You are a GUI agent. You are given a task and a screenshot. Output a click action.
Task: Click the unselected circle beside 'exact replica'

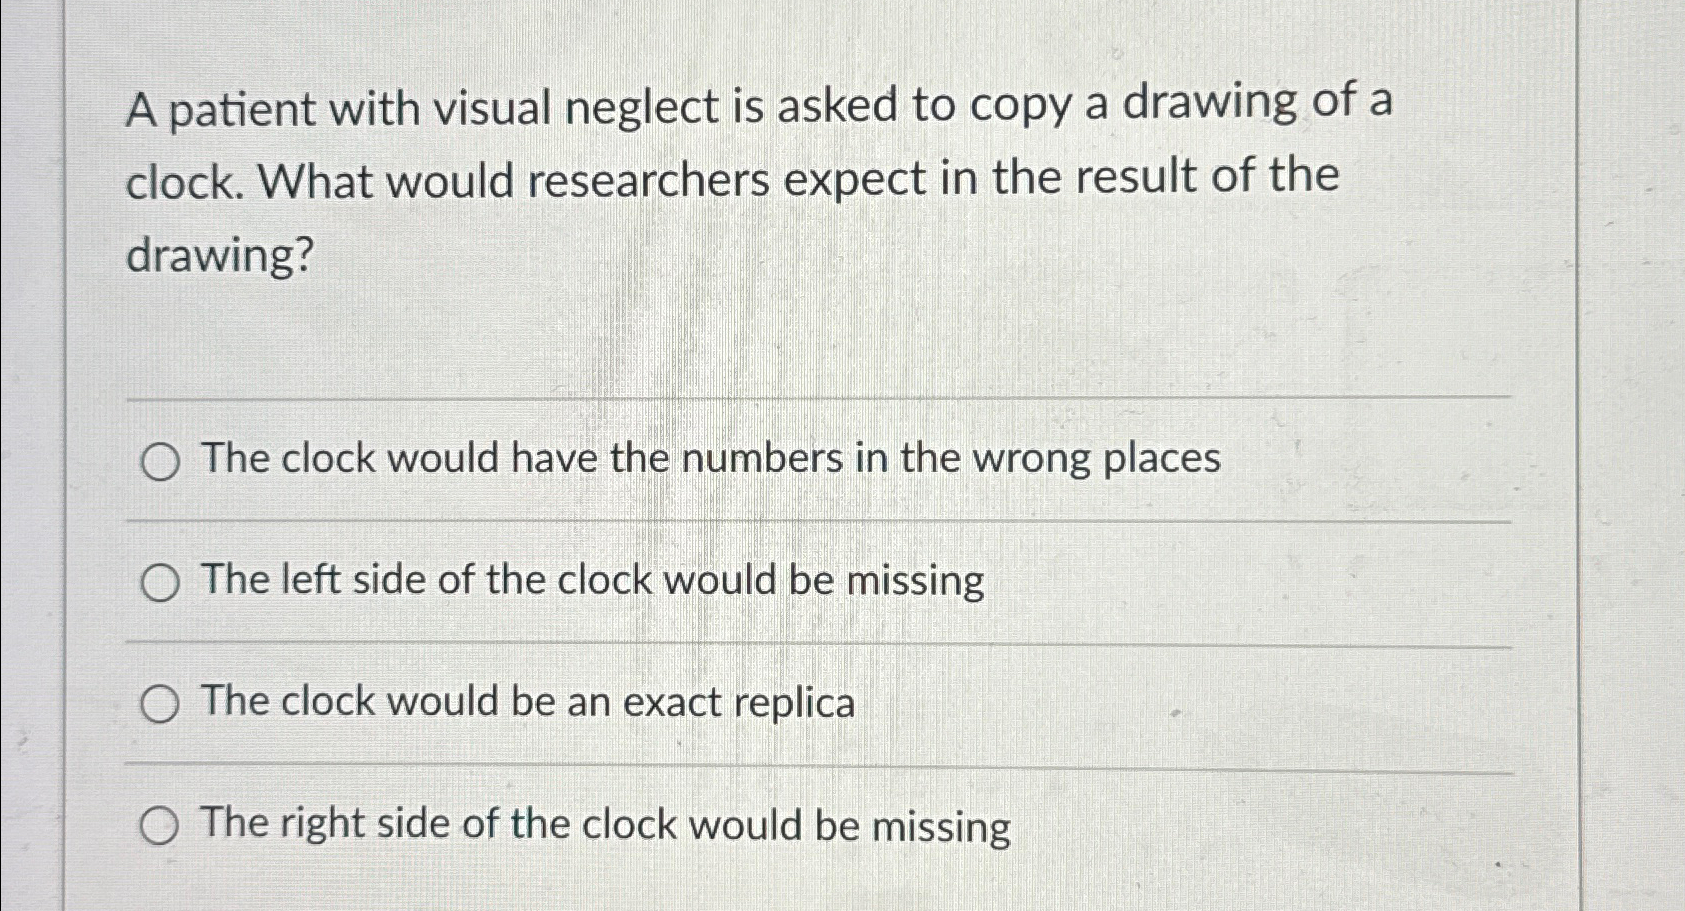click(x=160, y=703)
